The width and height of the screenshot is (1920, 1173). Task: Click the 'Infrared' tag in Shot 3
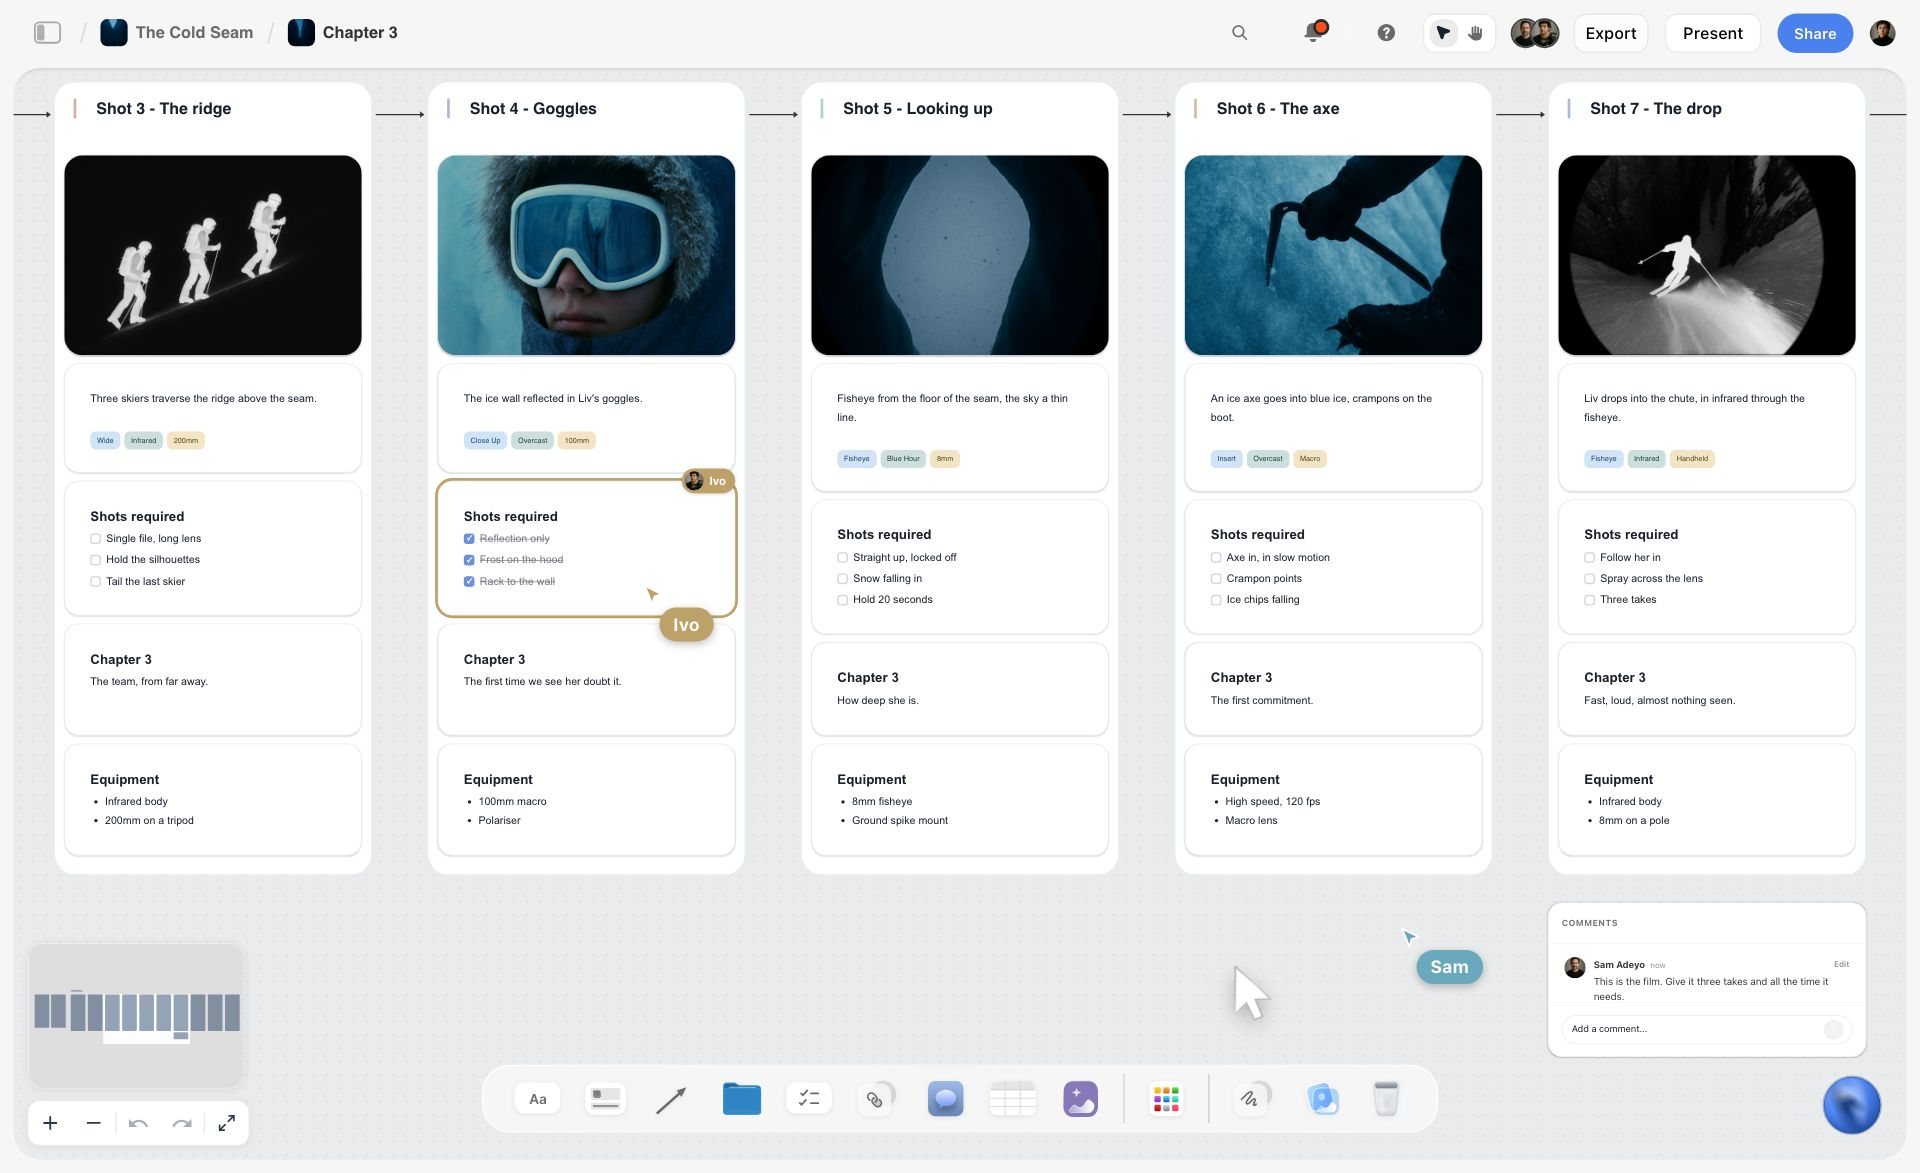pyautogui.click(x=143, y=441)
